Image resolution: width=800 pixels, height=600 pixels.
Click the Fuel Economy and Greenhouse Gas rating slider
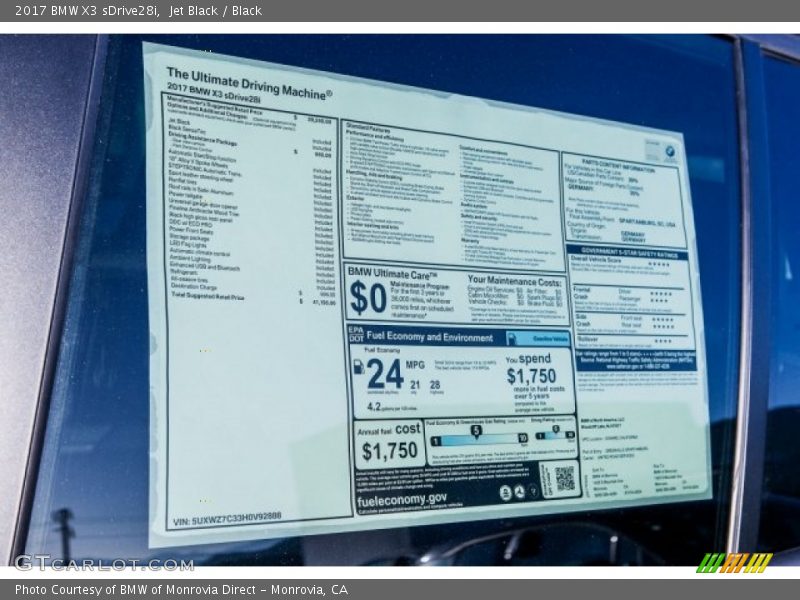pyautogui.click(x=479, y=438)
